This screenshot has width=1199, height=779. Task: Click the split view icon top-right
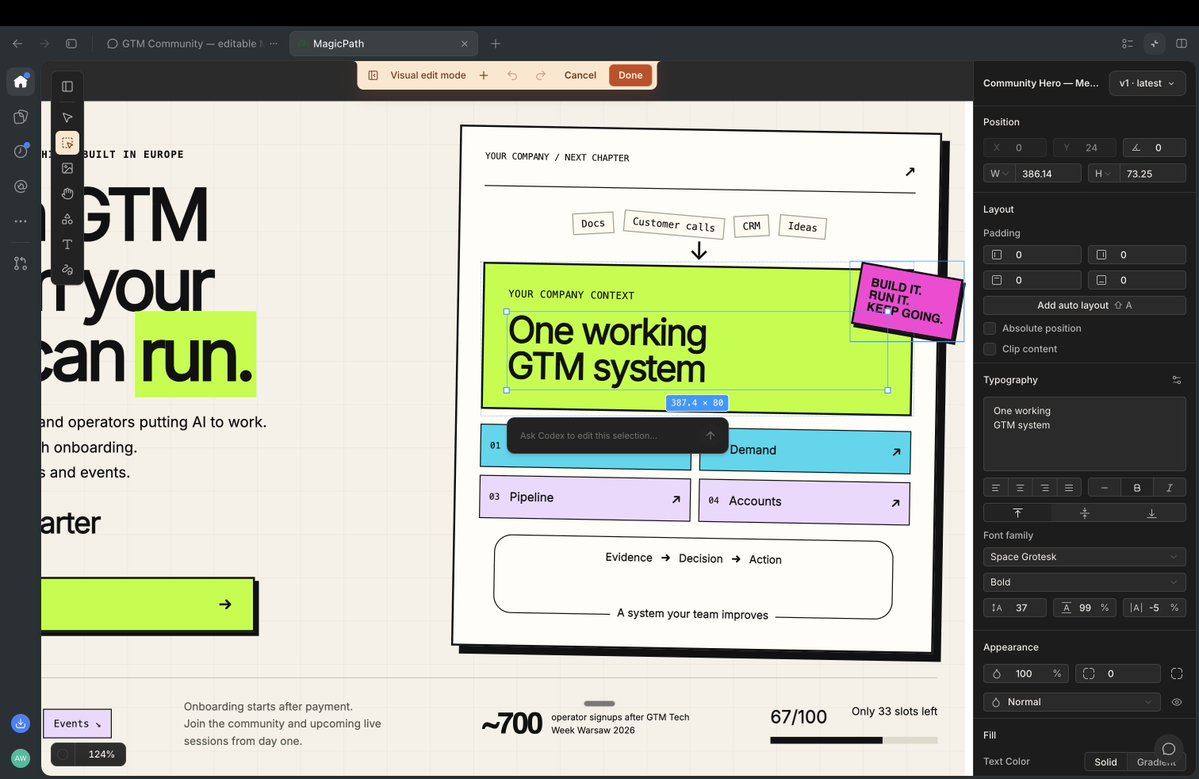[x=1181, y=44]
